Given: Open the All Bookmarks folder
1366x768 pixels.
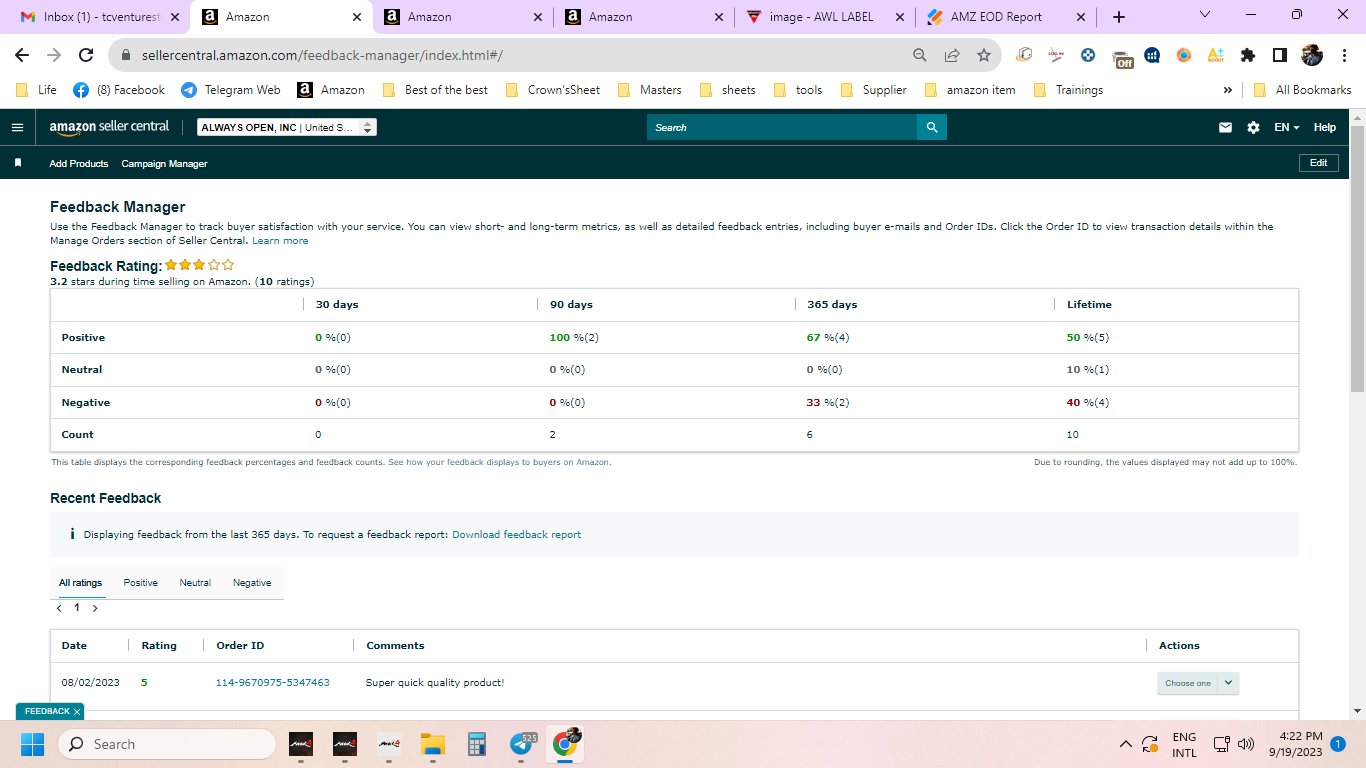Looking at the screenshot, I should coord(1302,90).
